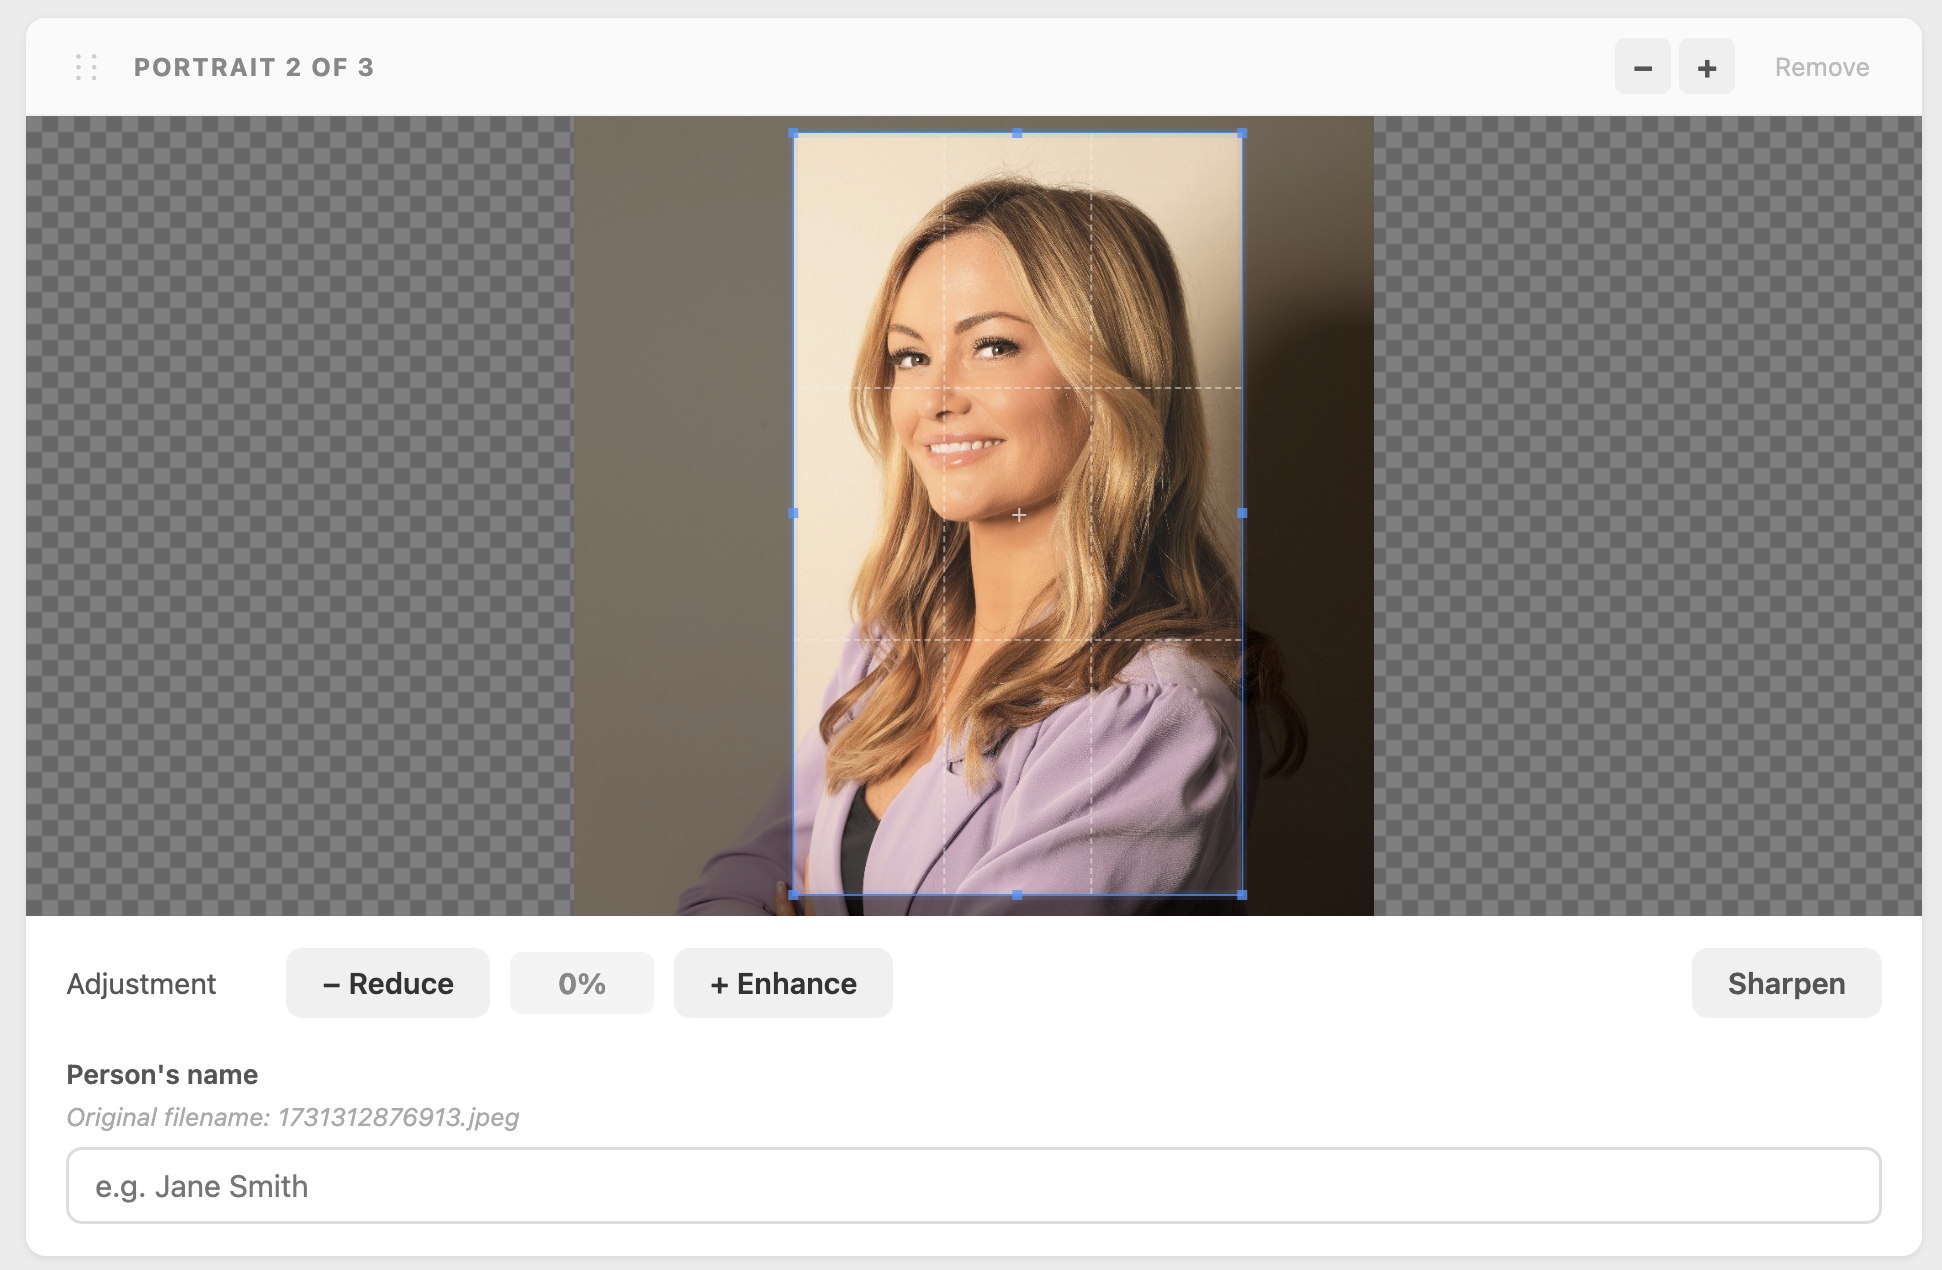Click the top-center crop edge handle
The width and height of the screenshot is (1942, 1270).
tap(1017, 133)
